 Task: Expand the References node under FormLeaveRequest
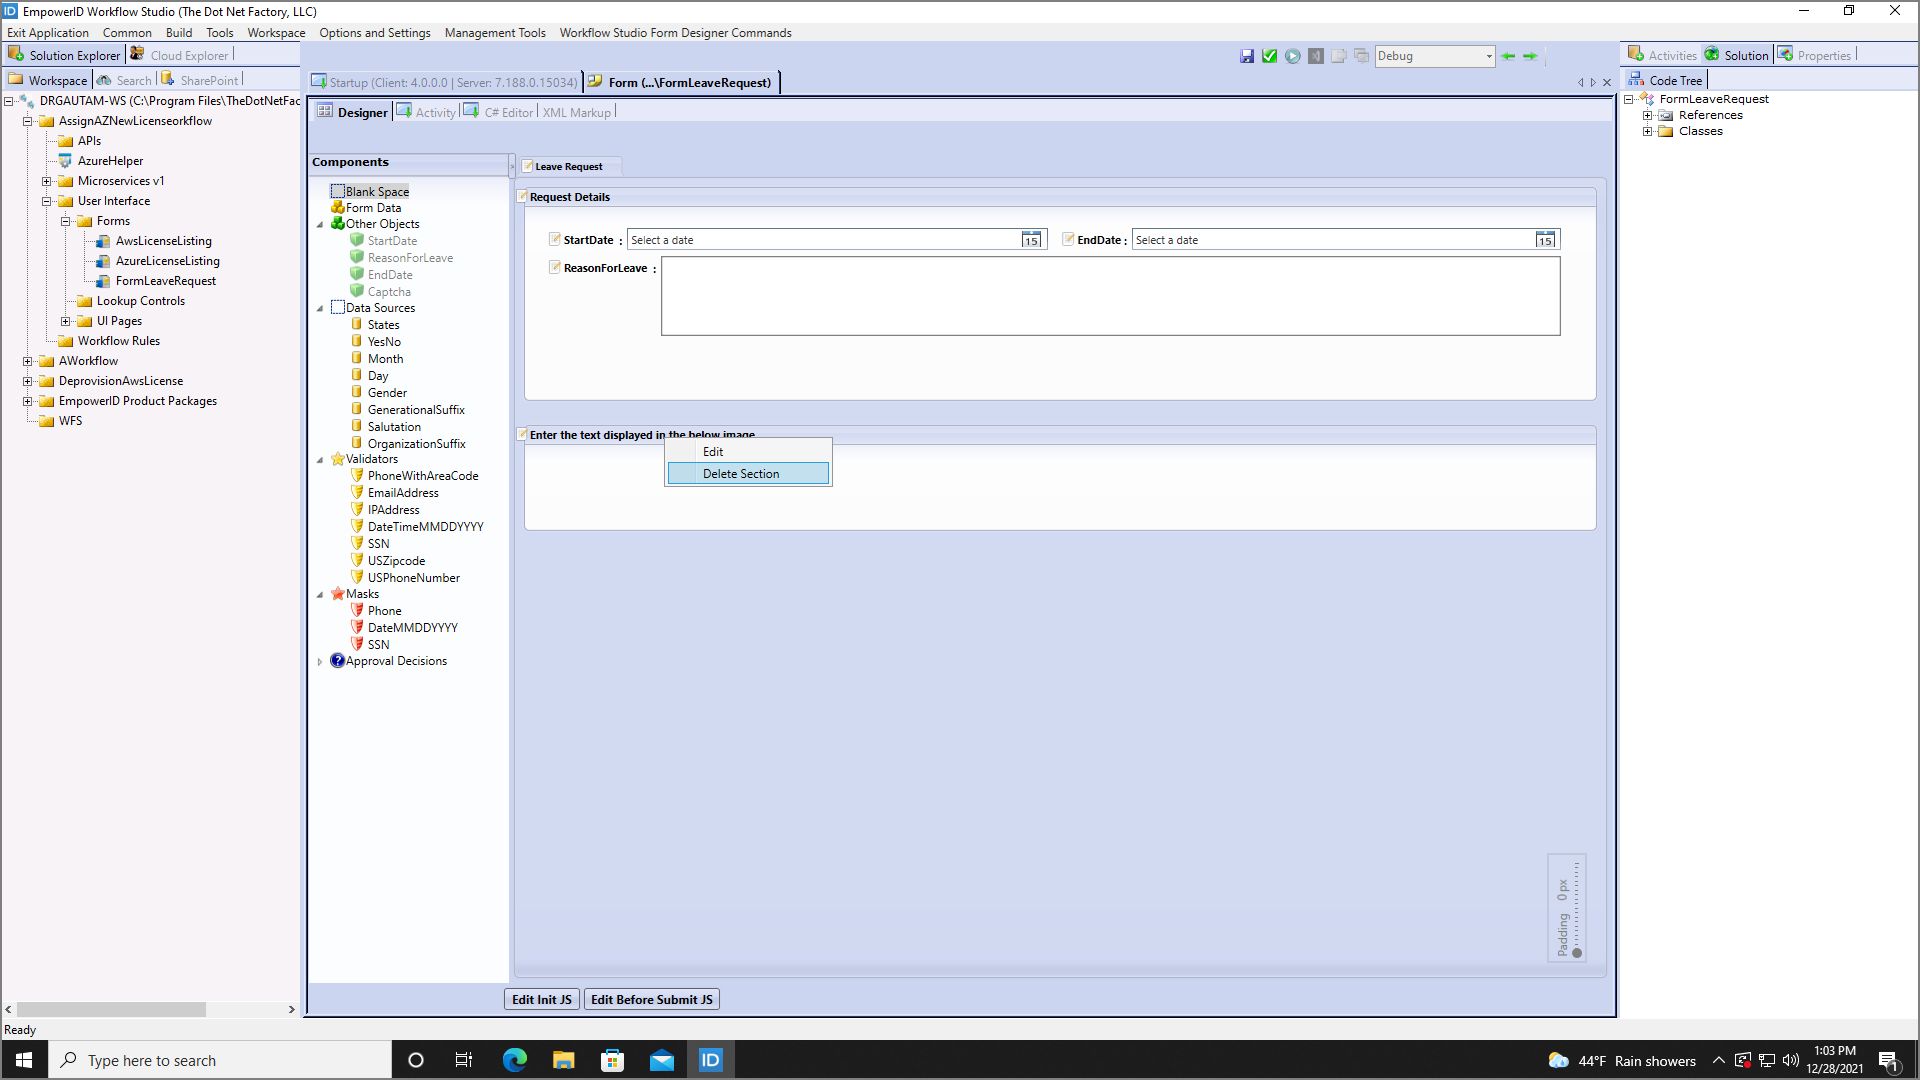click(x=1649, y=114)
